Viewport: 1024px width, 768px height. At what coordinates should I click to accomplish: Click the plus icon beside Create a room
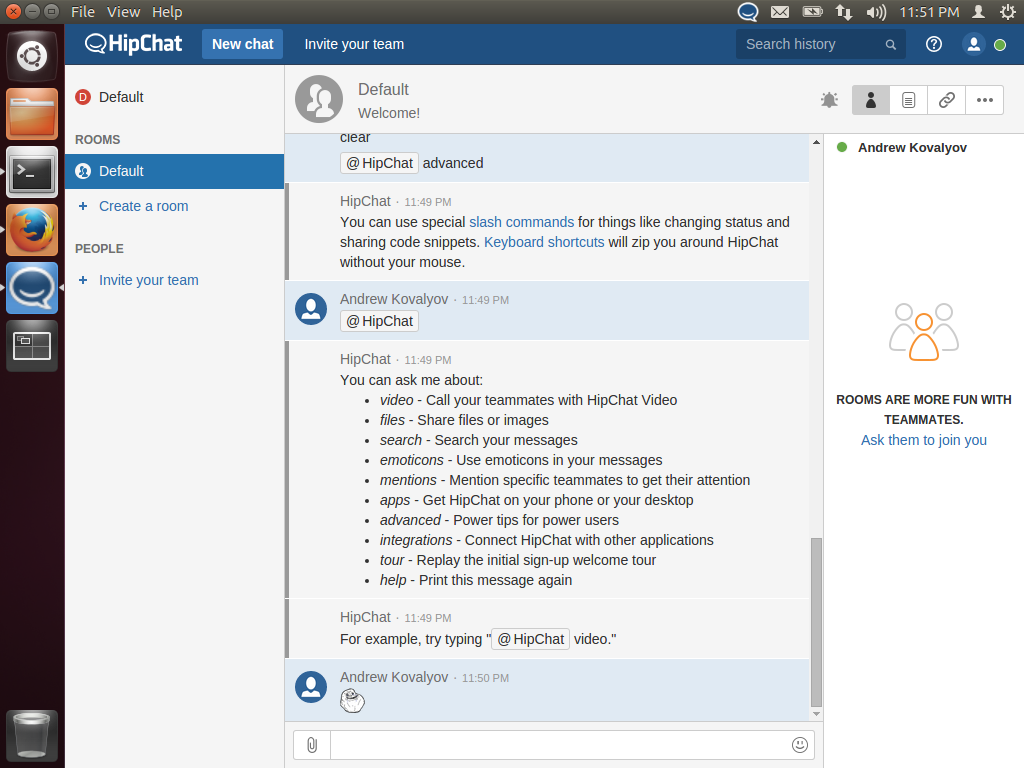click(83, 206)
